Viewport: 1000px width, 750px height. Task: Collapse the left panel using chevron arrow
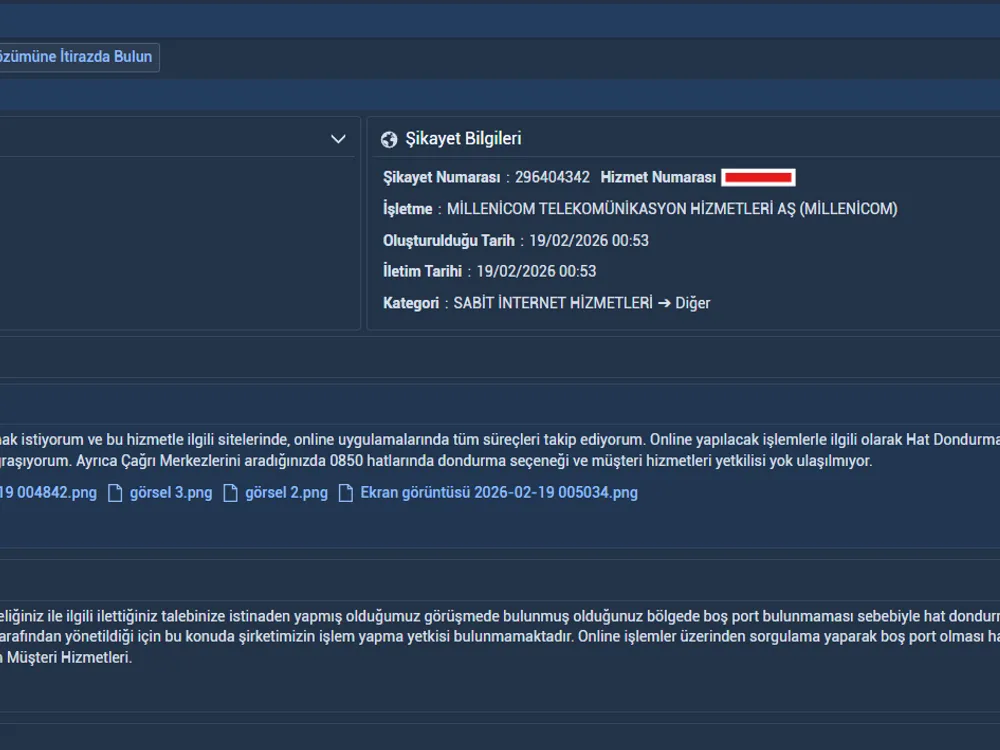(338, 139)
